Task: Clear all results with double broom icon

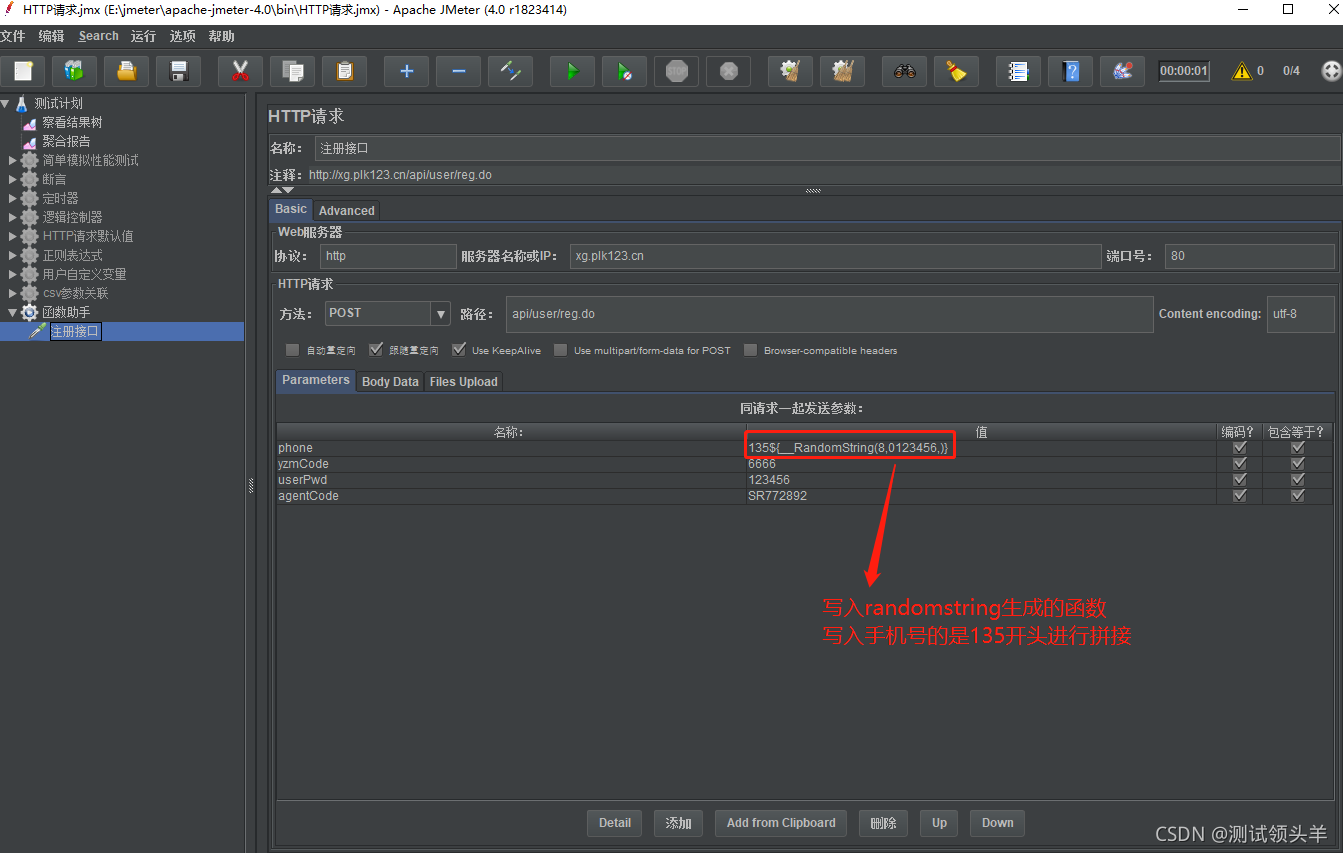Action: pos(842,71)
